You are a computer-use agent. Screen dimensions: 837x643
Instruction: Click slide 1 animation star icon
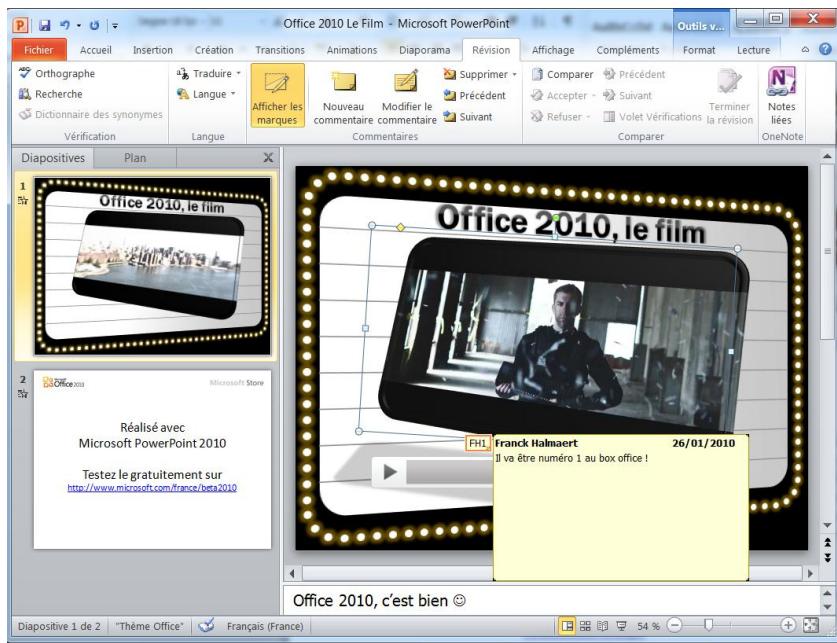click(22, 201)
